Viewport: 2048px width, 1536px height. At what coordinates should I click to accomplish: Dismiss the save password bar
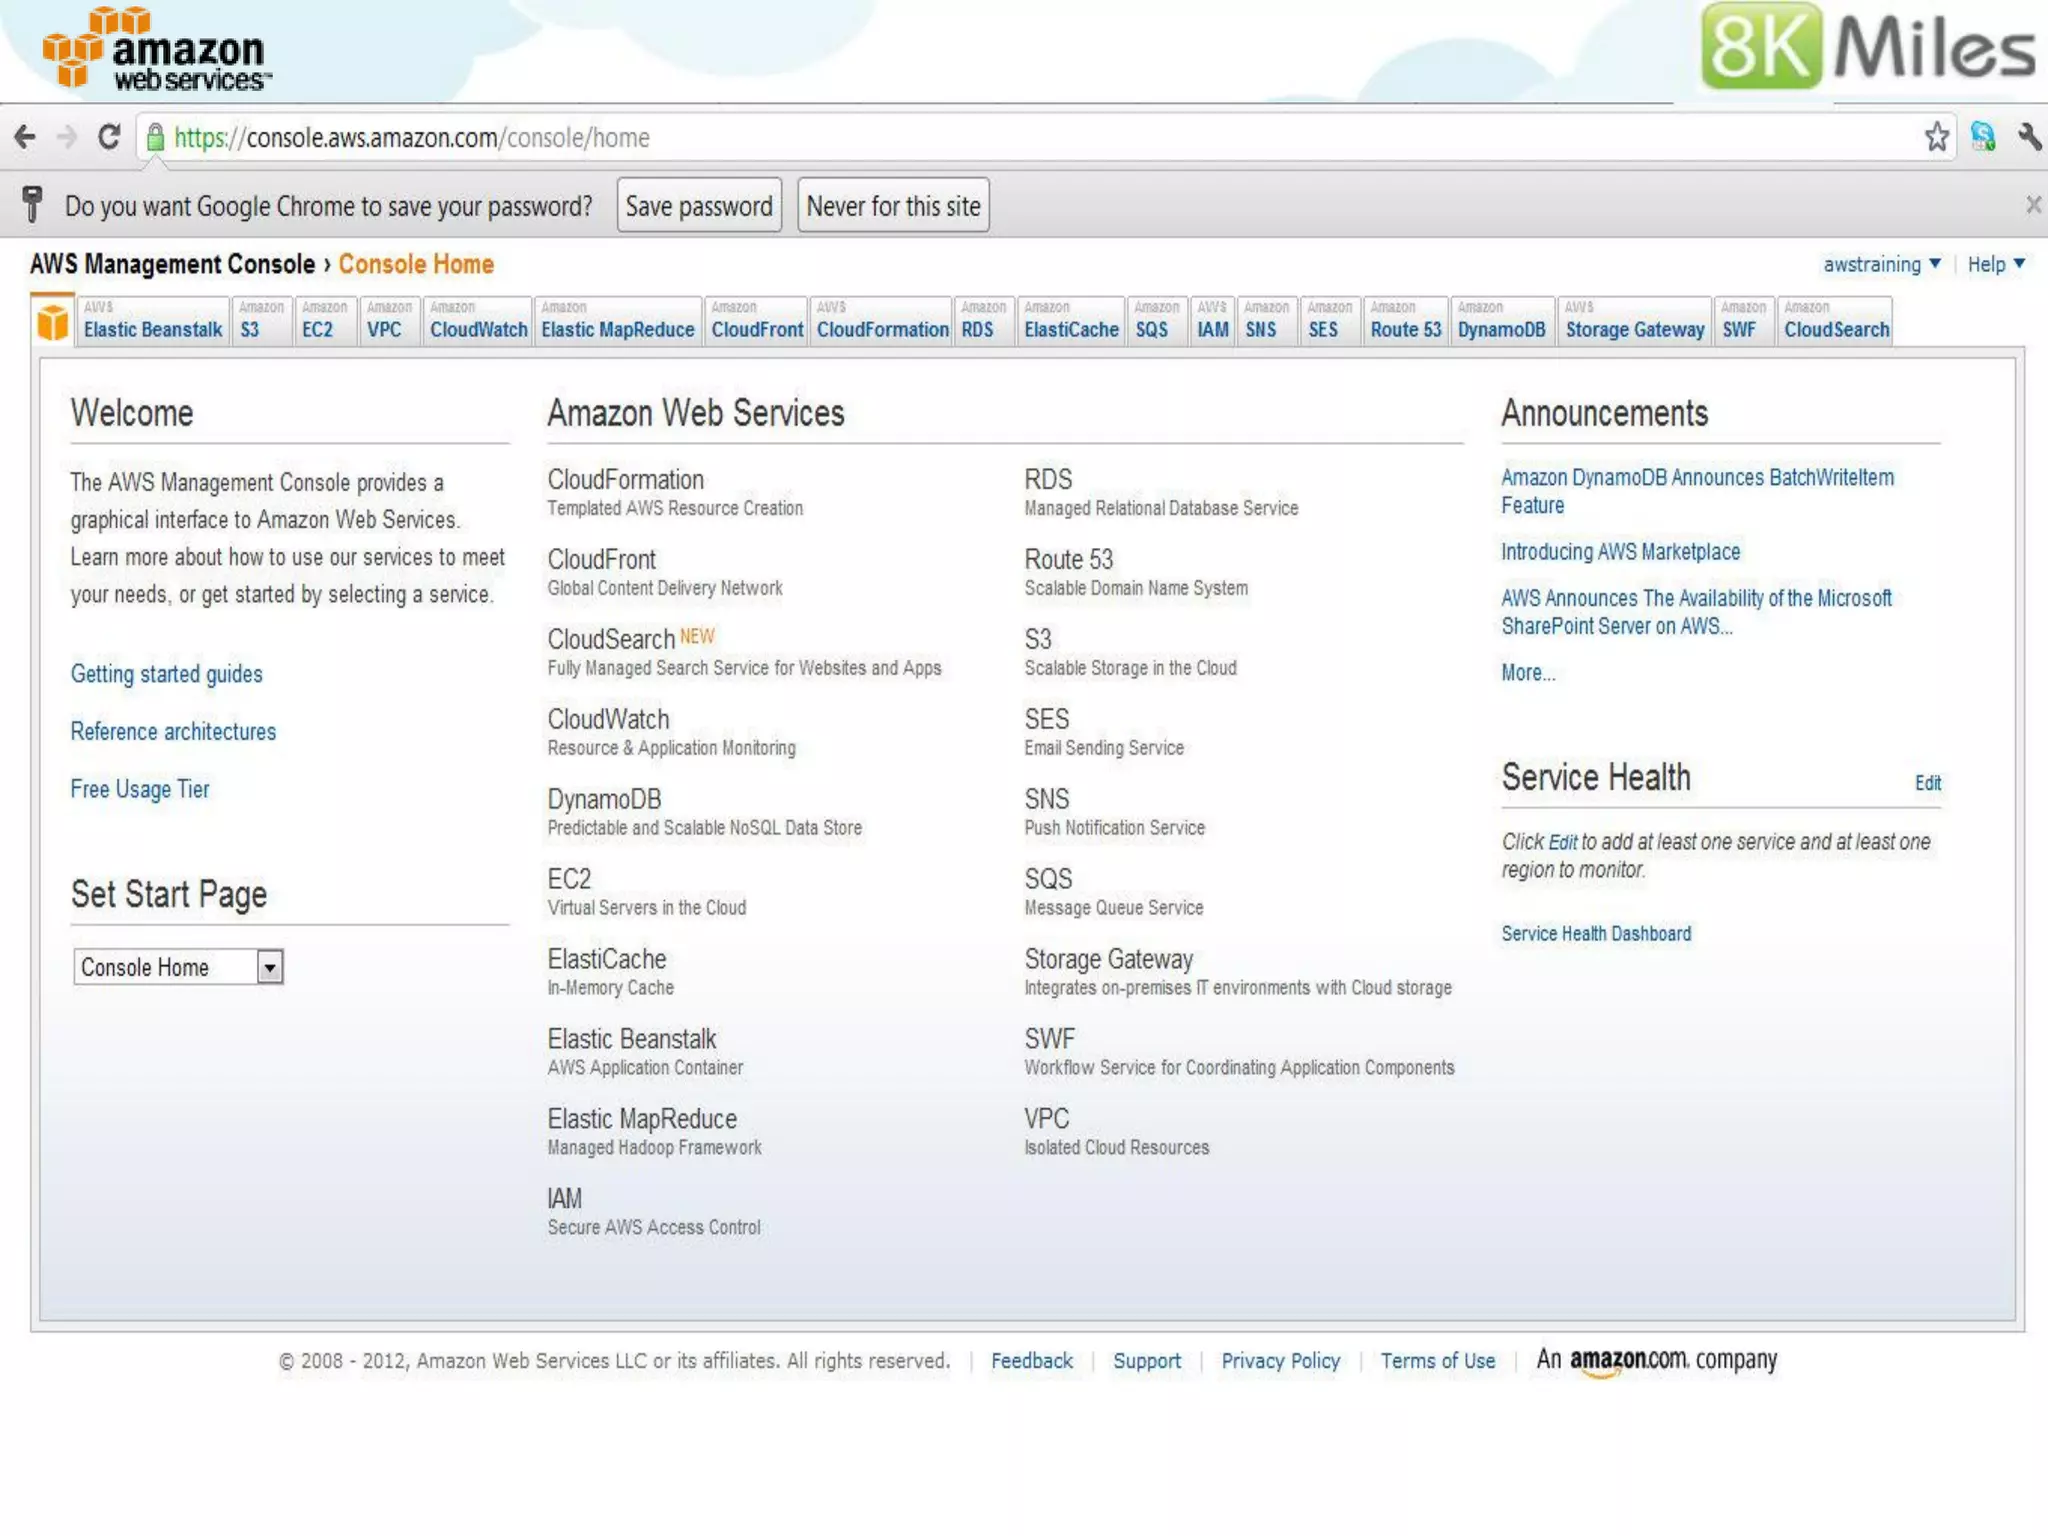2033,205
